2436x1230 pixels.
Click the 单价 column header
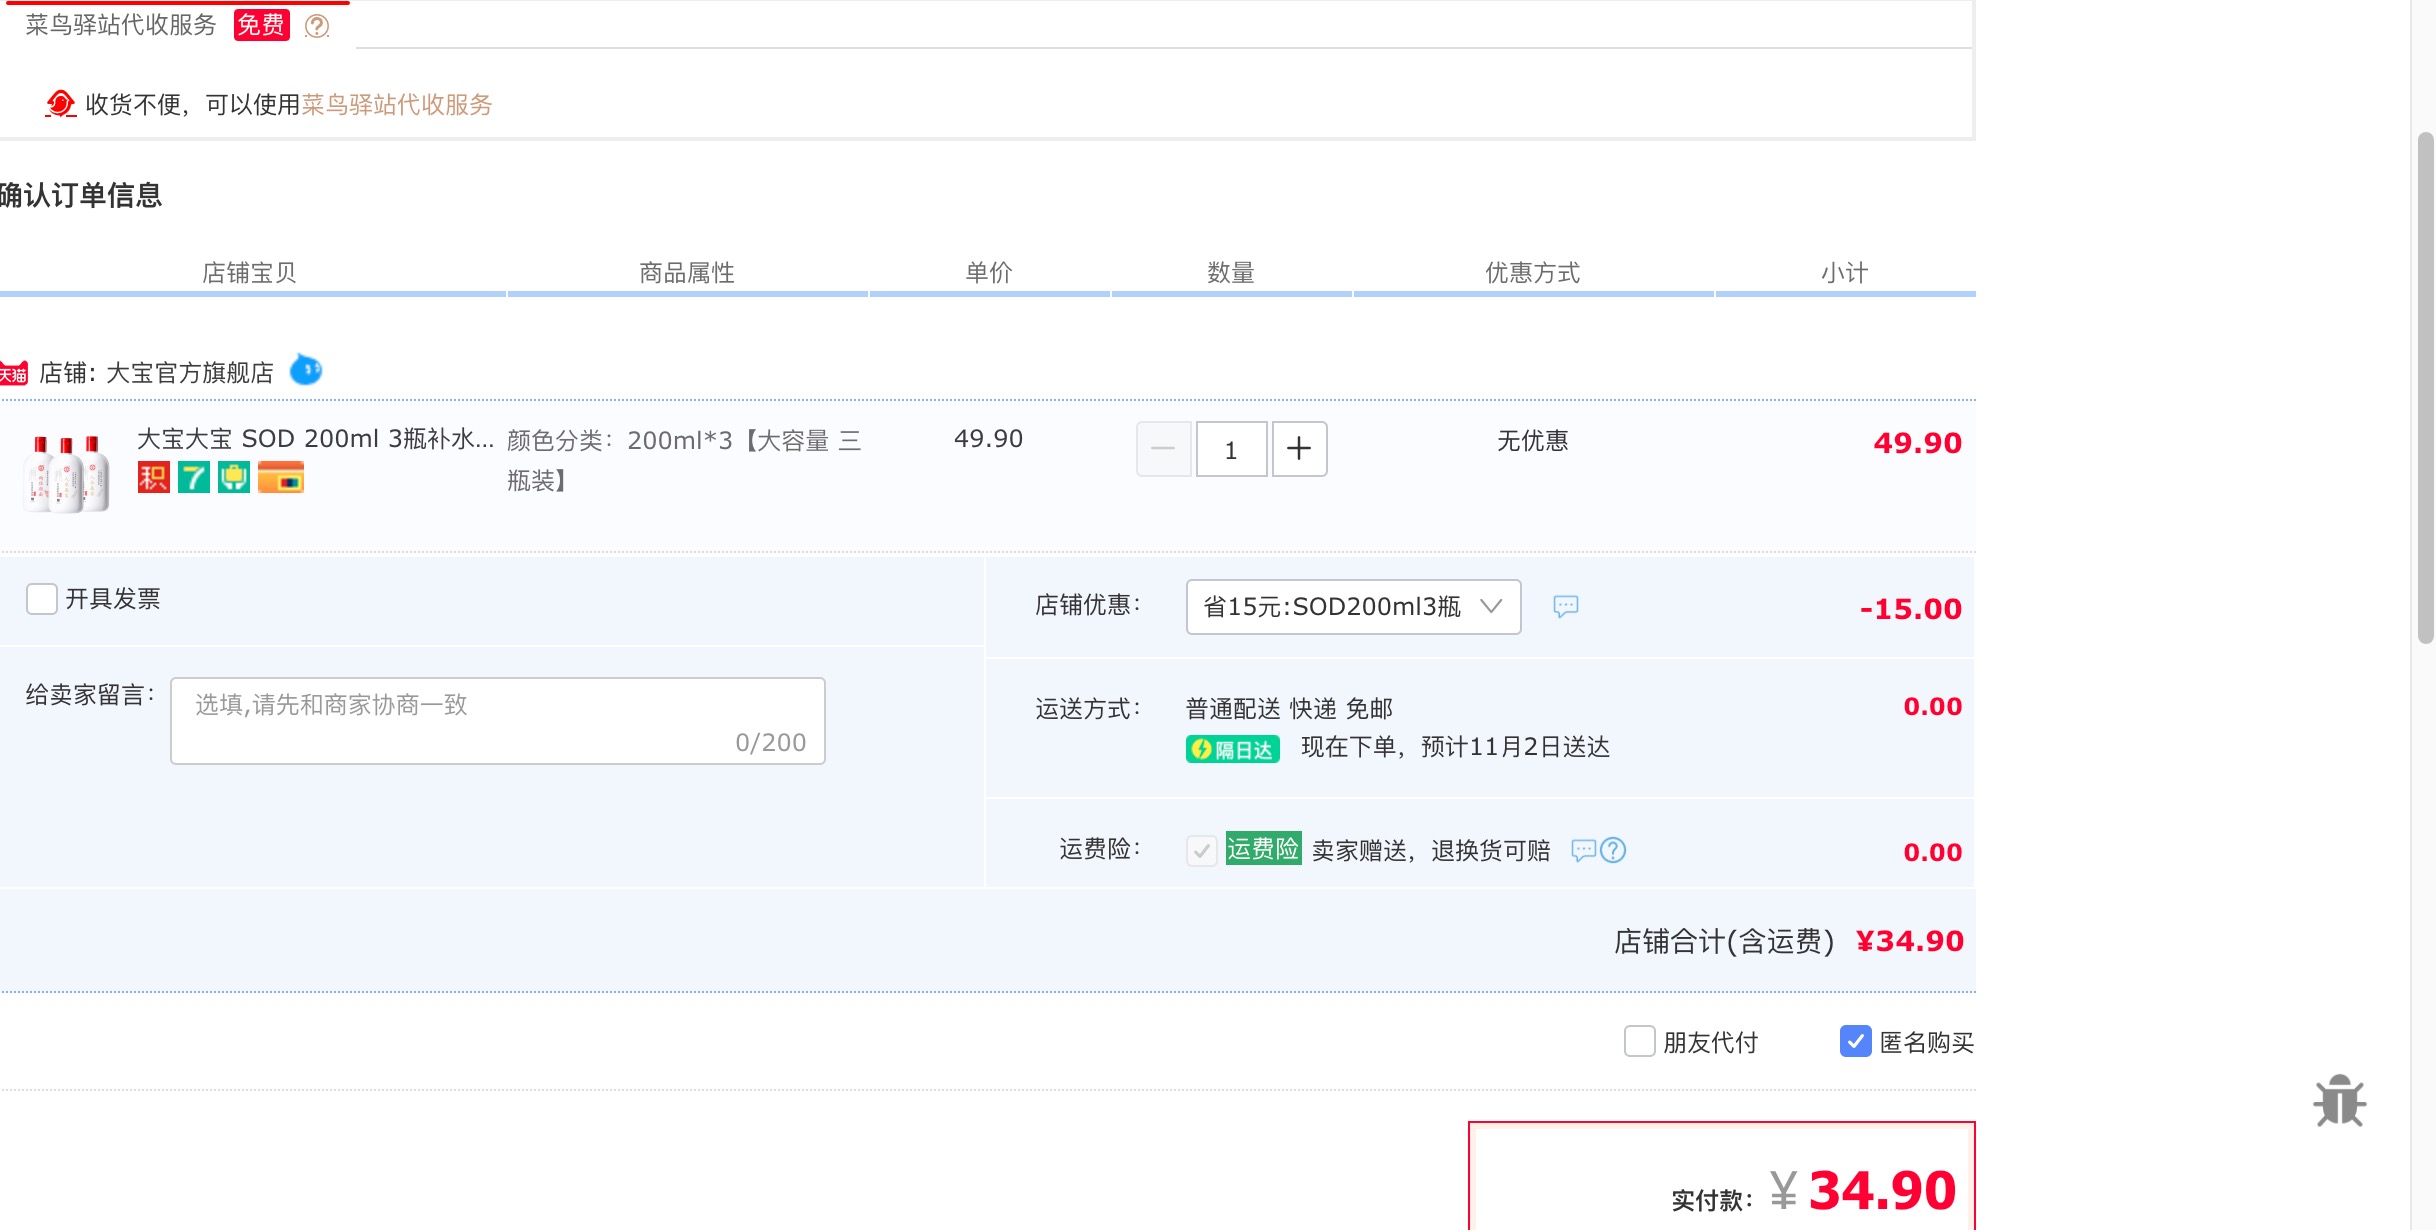(989, 272)
